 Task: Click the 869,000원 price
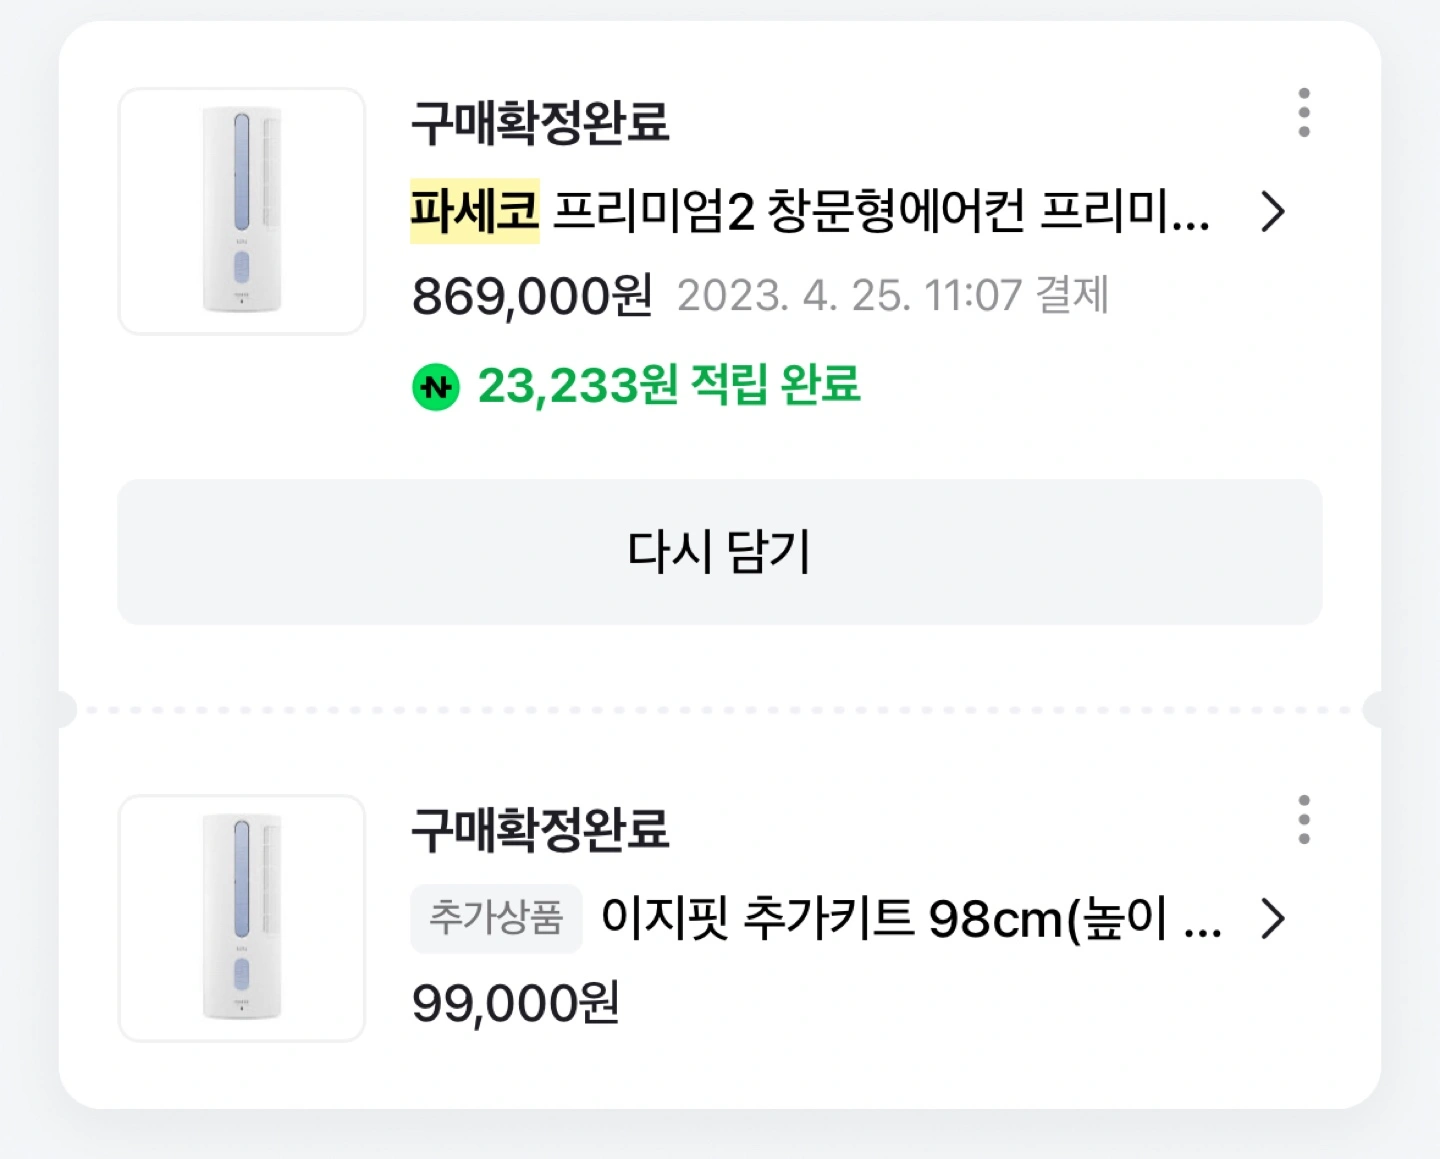tap(532, 297)
